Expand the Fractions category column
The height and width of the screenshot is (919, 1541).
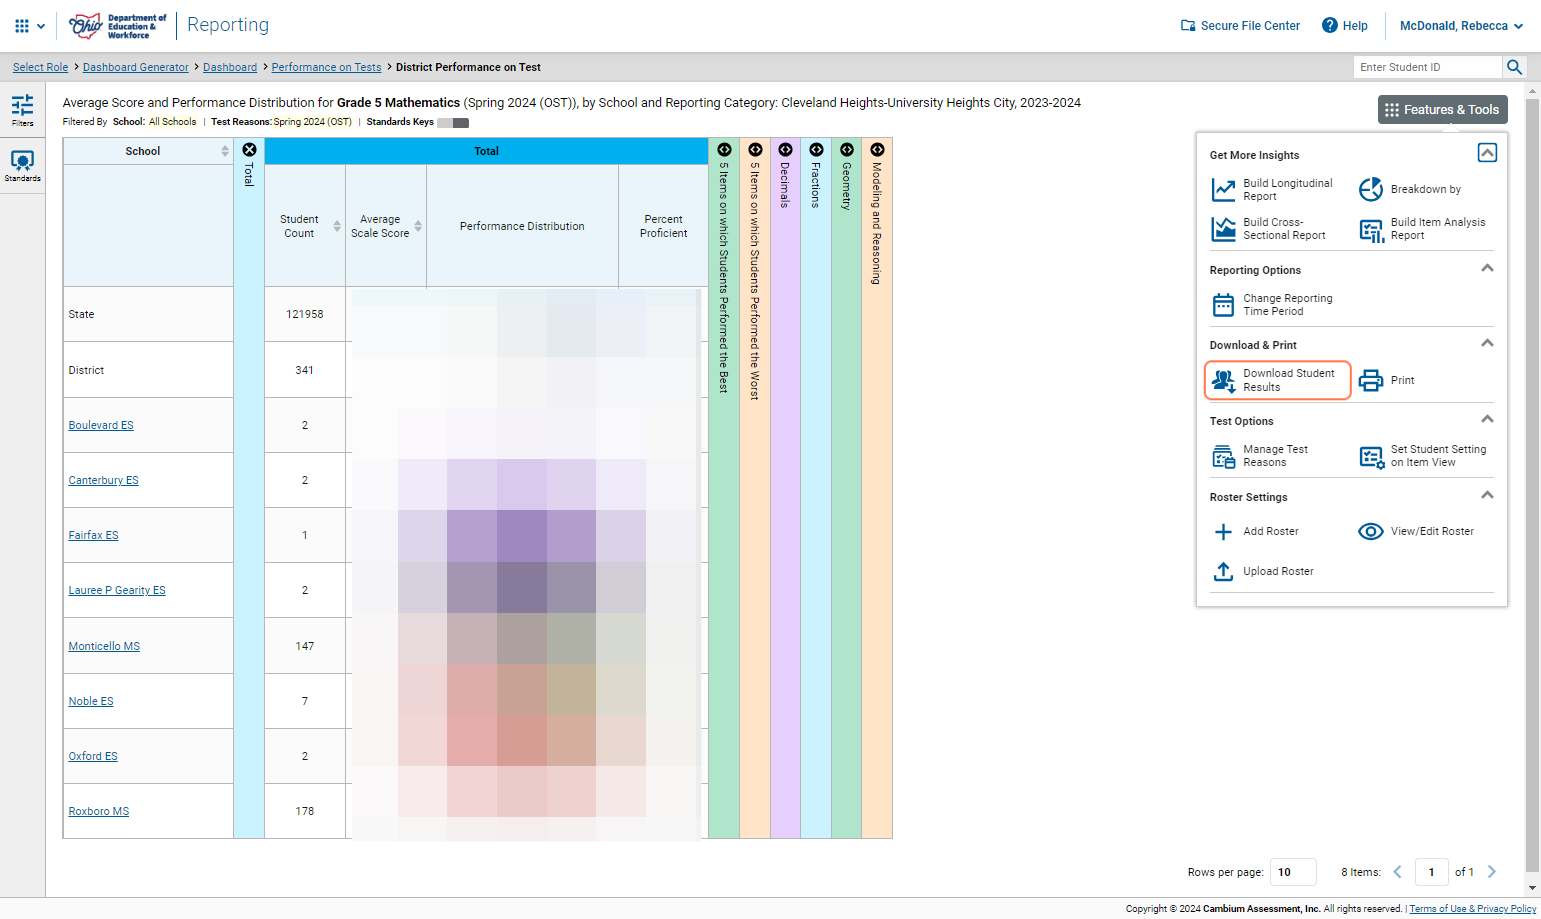(x=816, y=150)
